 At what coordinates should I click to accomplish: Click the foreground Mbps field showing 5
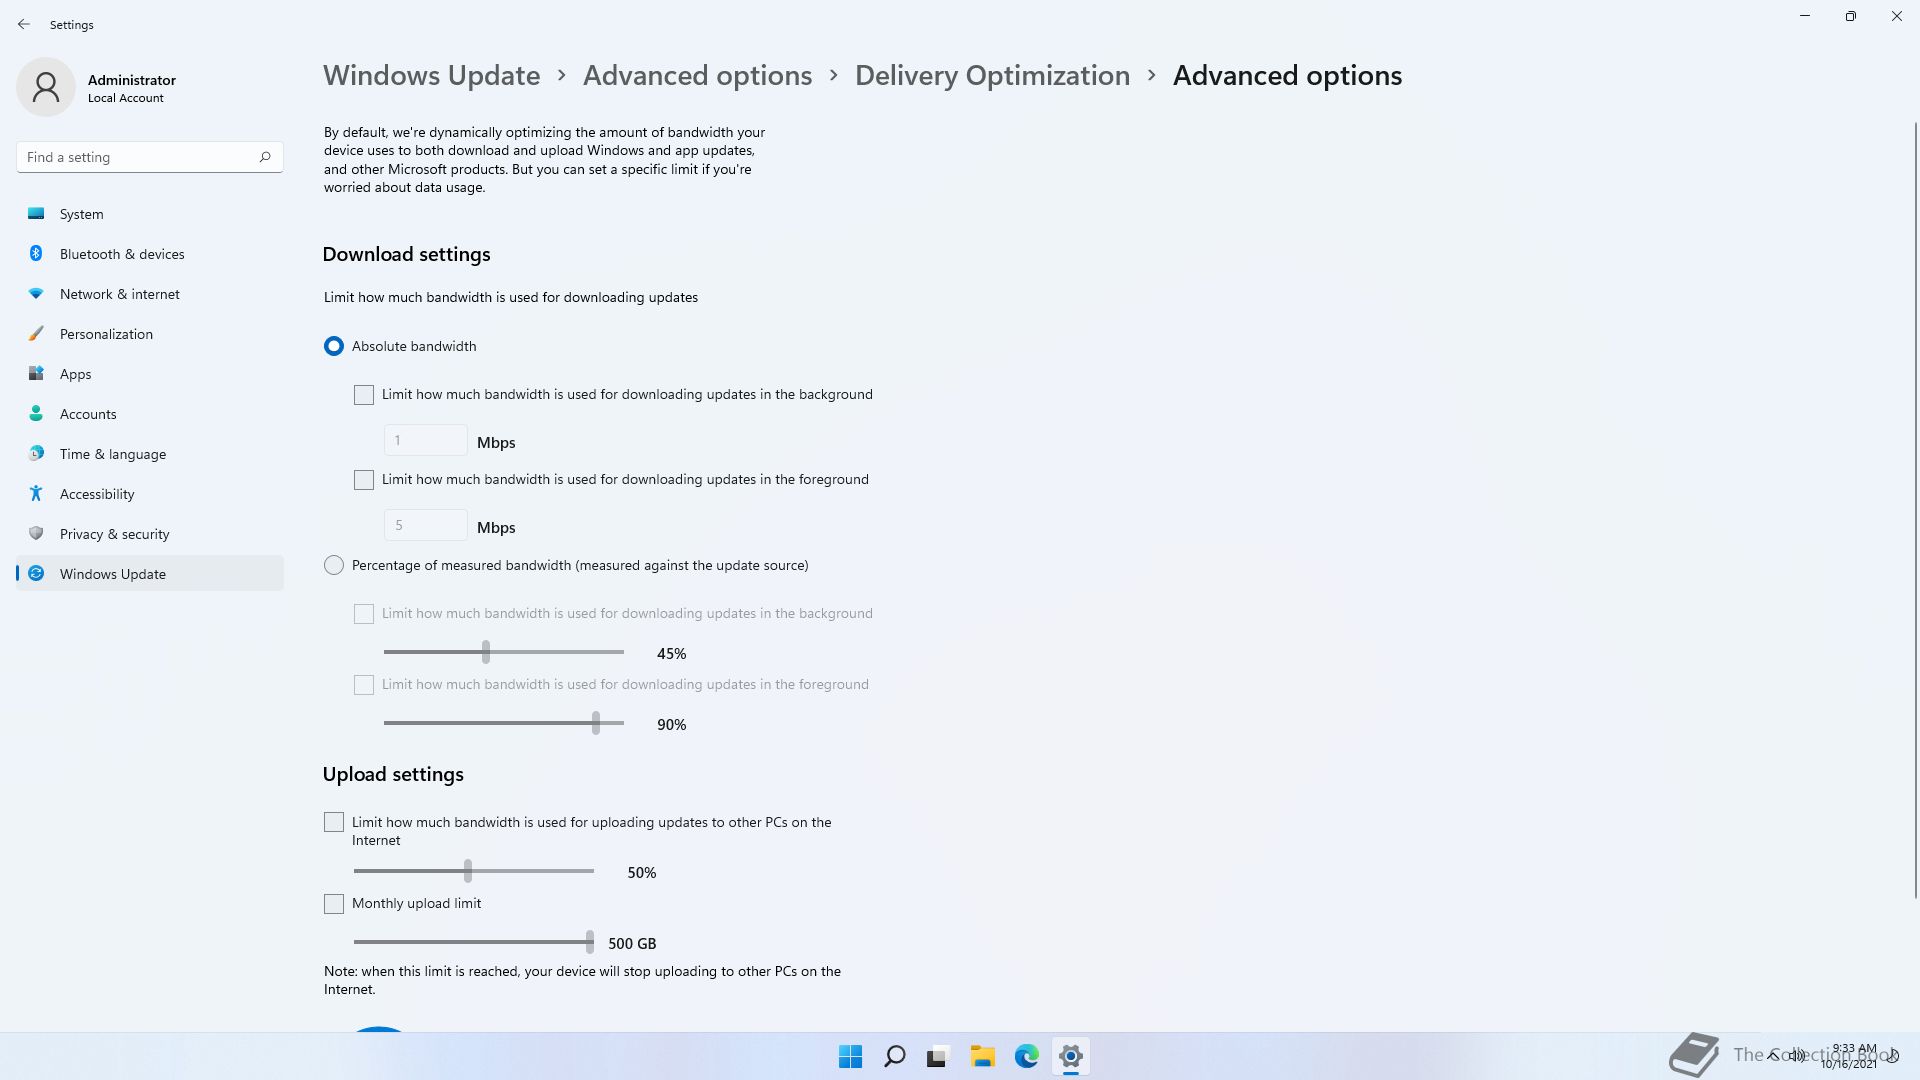pos(425,525)
